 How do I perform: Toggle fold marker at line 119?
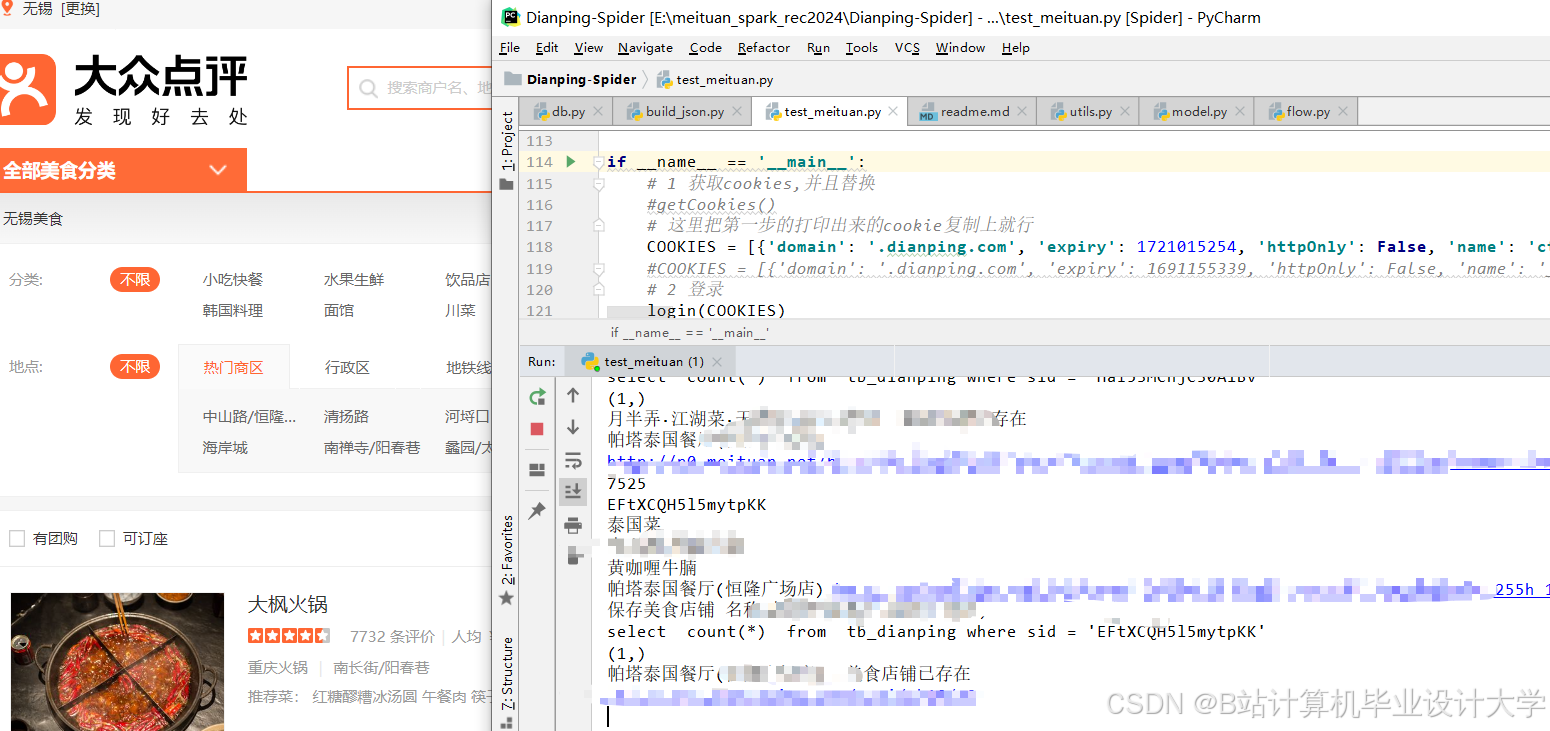(x=598, y=269)
